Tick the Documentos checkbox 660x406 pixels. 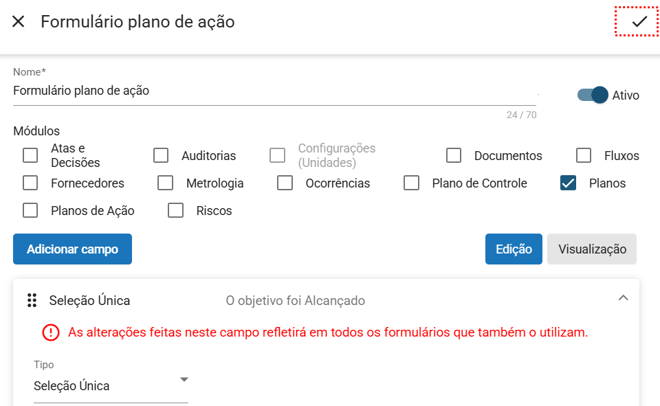point(454,156)
